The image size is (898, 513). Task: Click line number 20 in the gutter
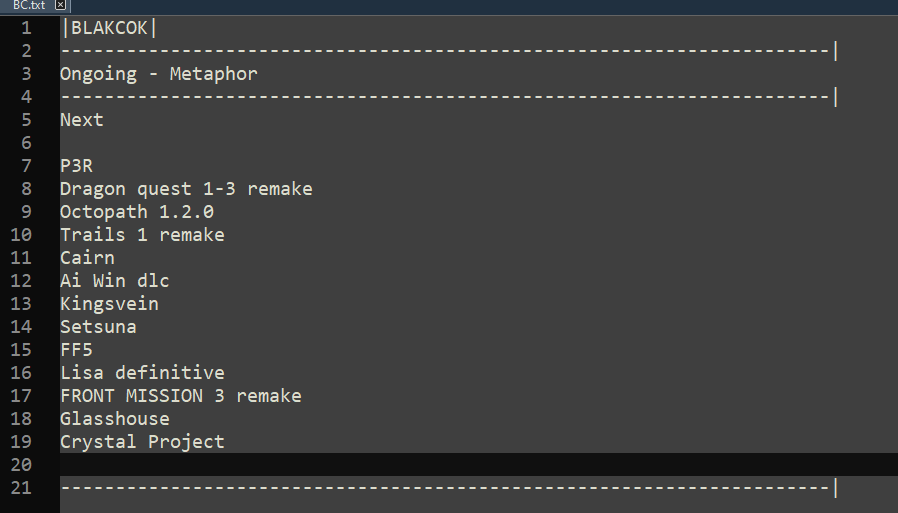tap(21, 465)
